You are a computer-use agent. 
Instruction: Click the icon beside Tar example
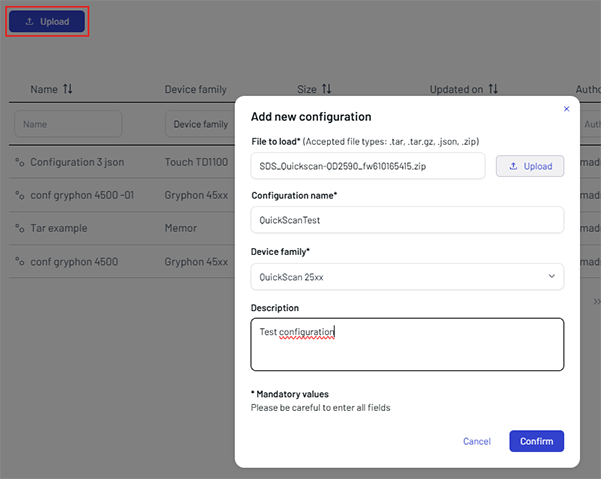click(x=19, y=228)
